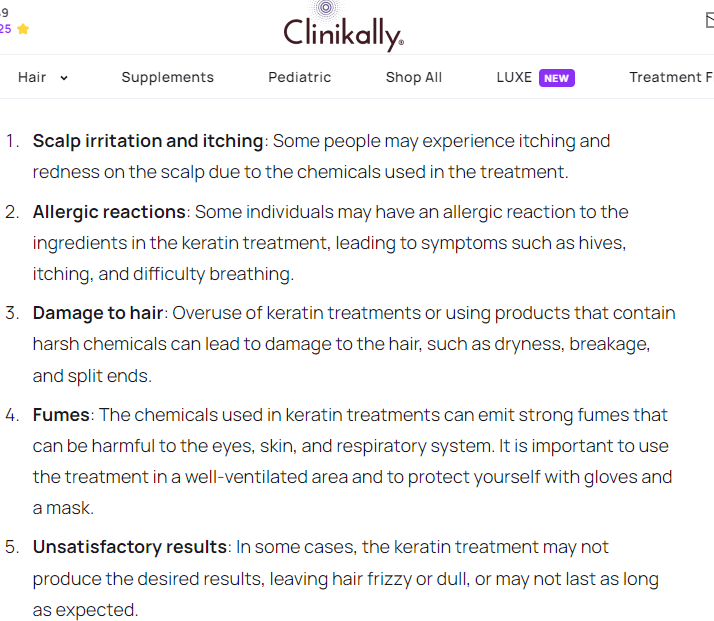
Task: Click the purple NEW badge beside LUXE
Action: point(556,78)
